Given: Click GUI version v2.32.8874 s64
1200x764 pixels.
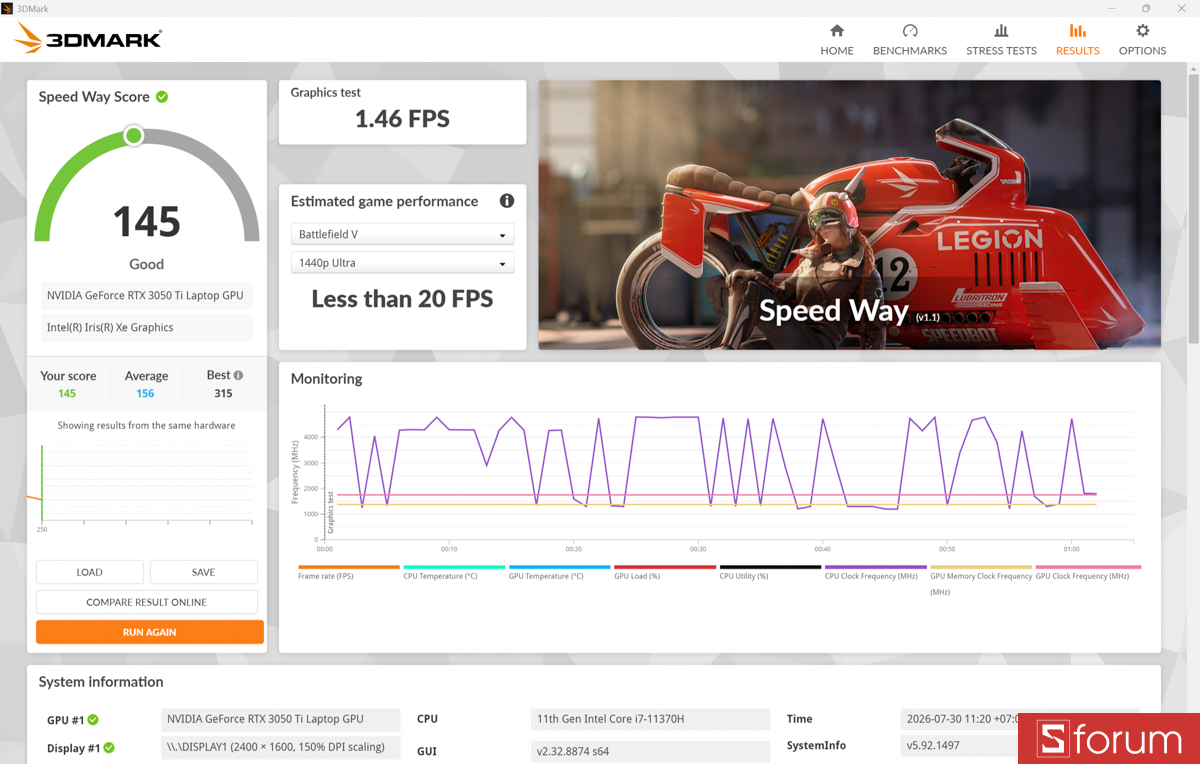Looking at the screenshot, I should 651,750.
